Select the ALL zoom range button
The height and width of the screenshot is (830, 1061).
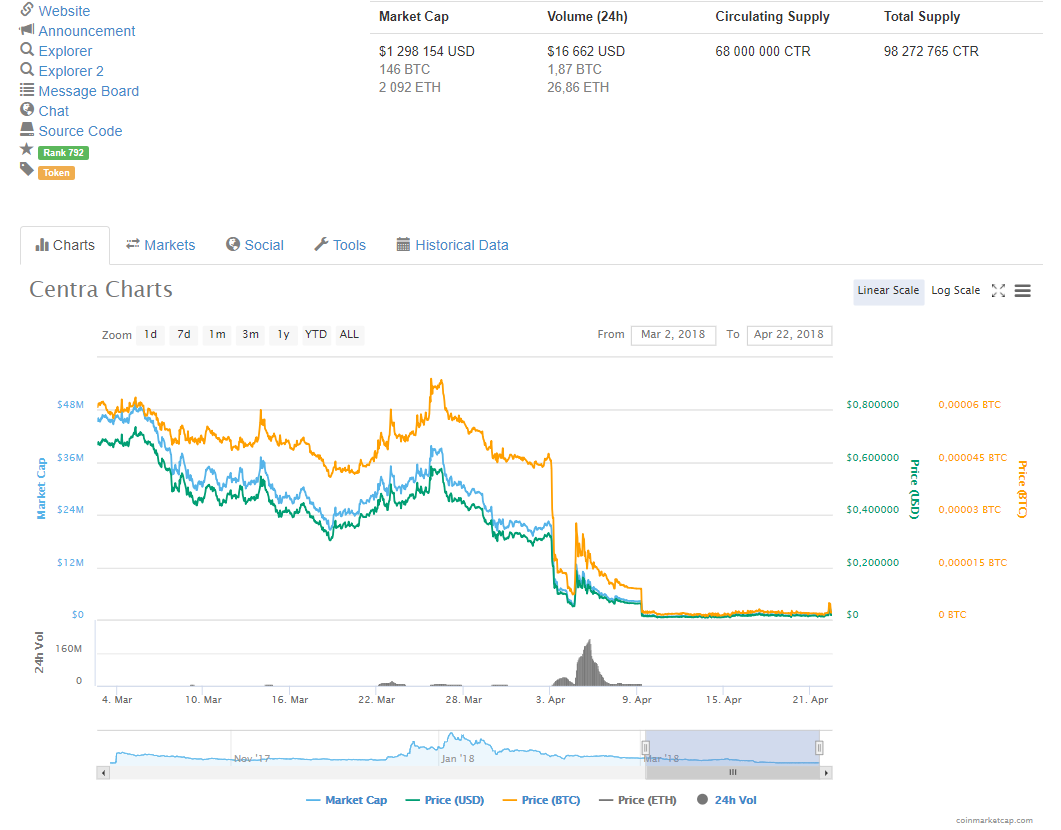point(349,335)
